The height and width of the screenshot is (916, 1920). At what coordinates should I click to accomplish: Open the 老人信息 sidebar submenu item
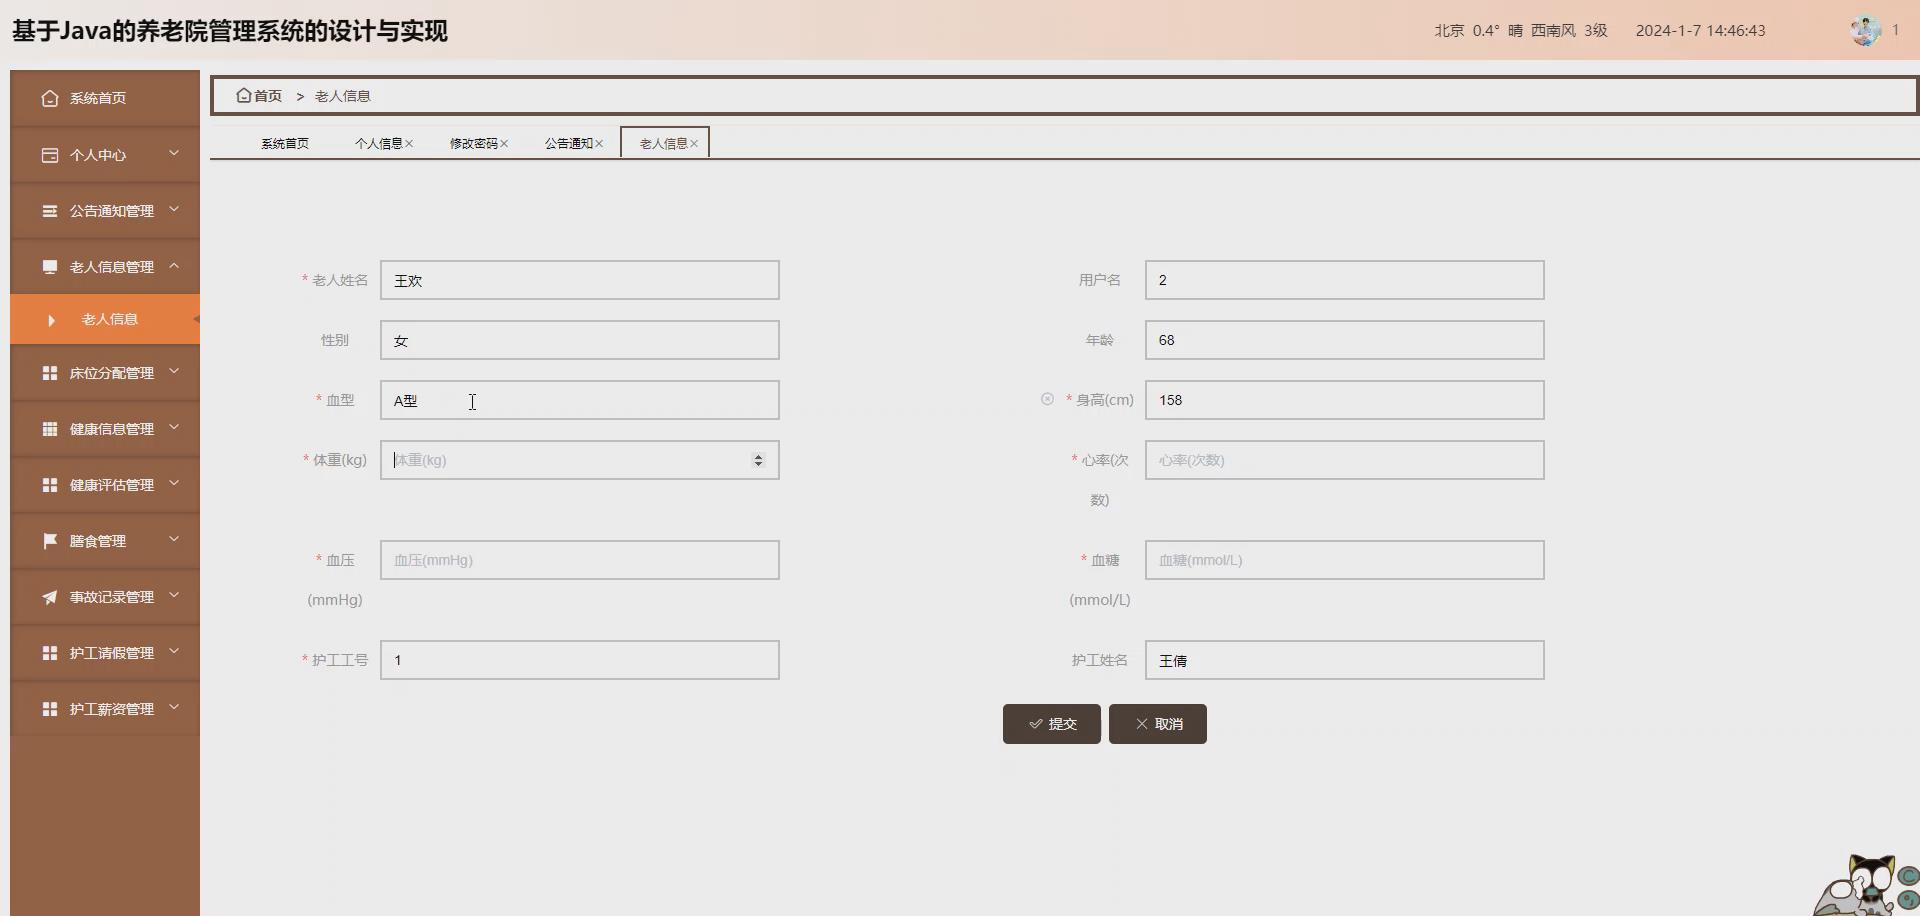(105, 320)
